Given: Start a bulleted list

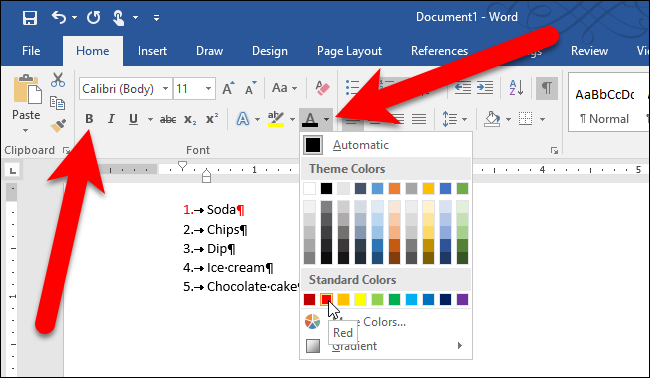Looking at the screenshot, I should [x=352, y=87].
